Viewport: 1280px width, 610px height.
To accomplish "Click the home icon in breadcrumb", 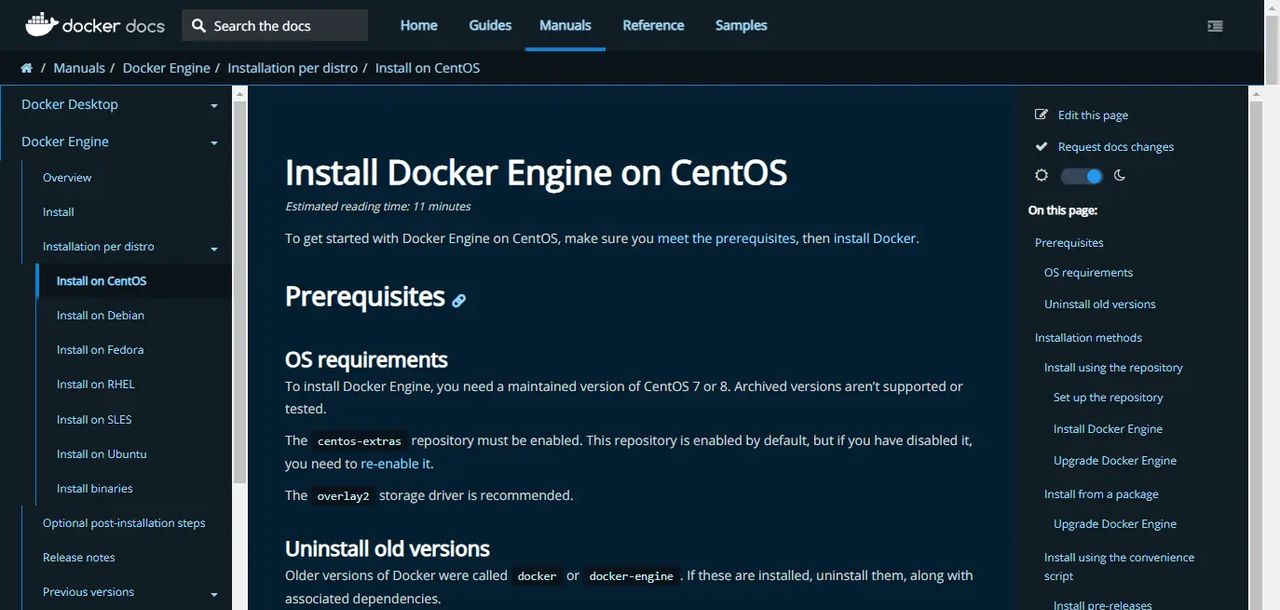I will point(27,68).
